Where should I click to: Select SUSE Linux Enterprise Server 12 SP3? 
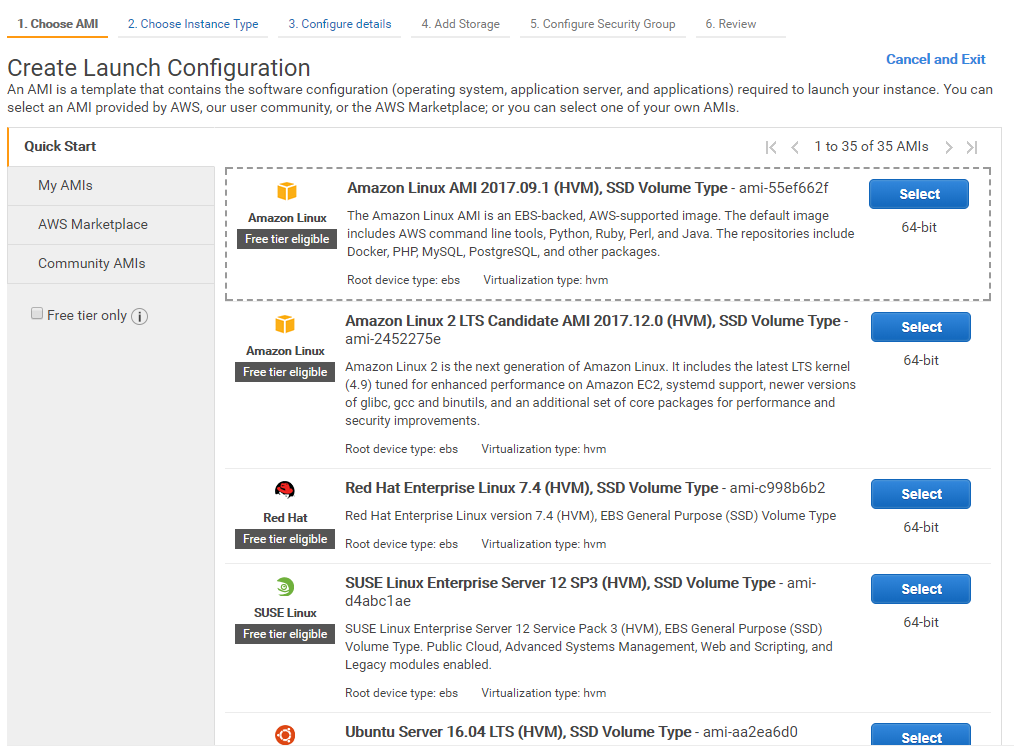(921, 589)
